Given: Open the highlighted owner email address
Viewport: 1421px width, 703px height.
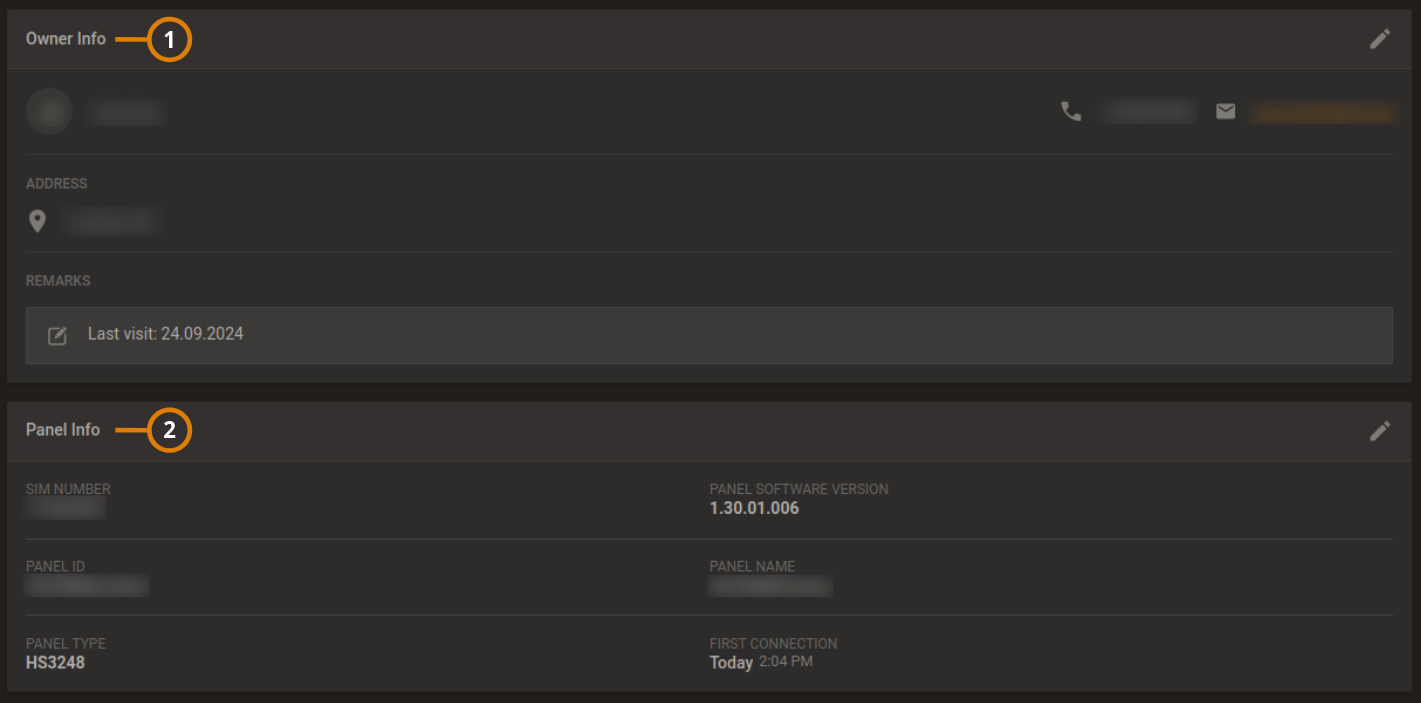Looking at the screenshot, I should tap(1323, 114).
